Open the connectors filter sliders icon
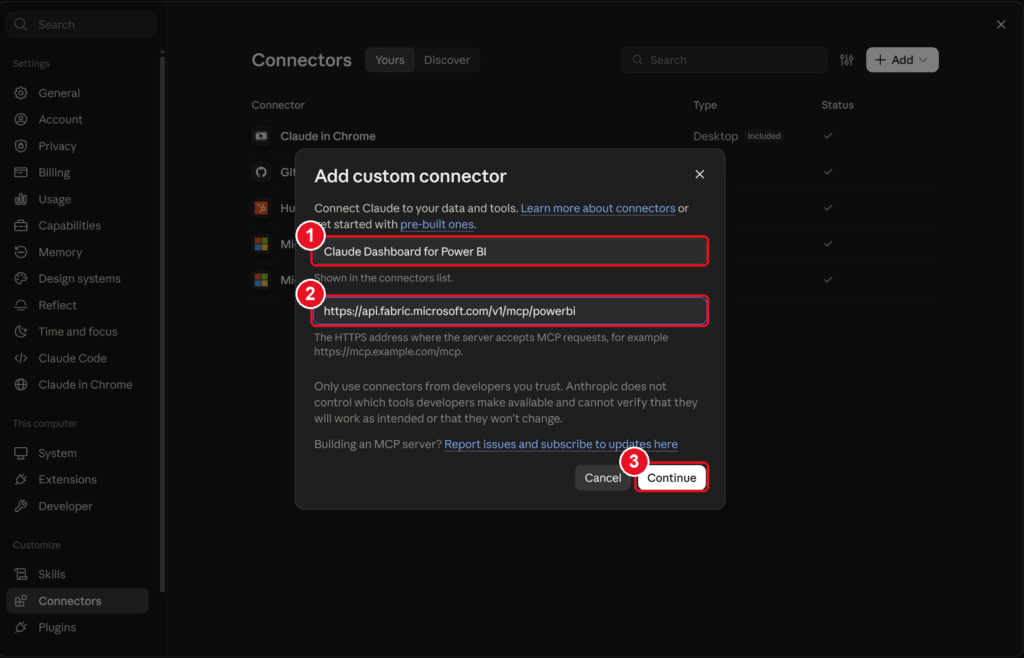The height and width of the screenshot is (658, 1024). [846, 60]
